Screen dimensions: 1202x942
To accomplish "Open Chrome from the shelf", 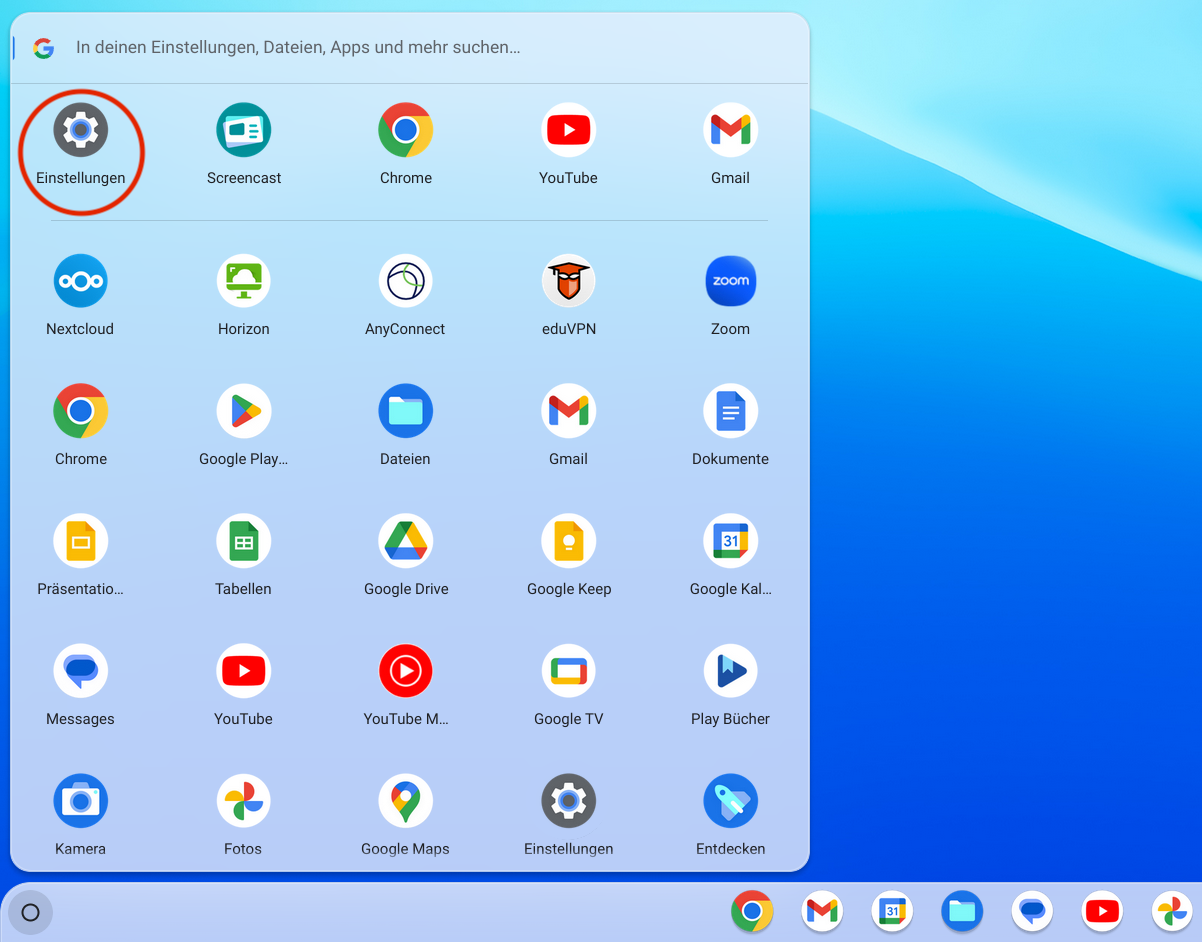I will point(752,911).
